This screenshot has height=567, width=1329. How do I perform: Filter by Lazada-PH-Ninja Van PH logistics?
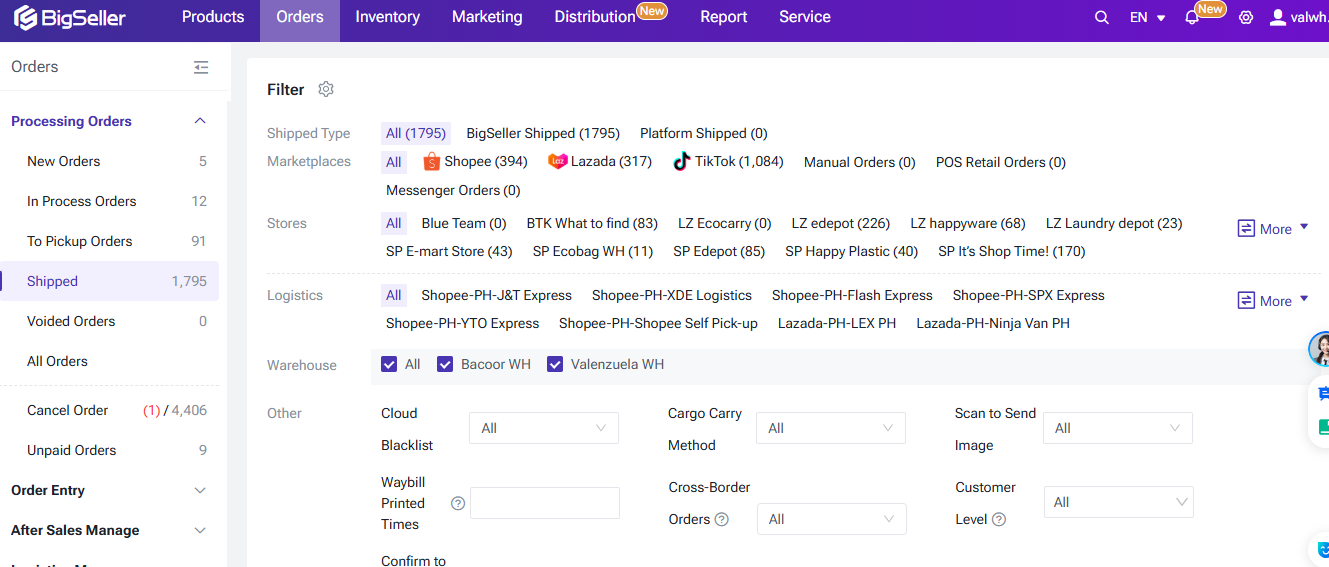click(993, 323)
